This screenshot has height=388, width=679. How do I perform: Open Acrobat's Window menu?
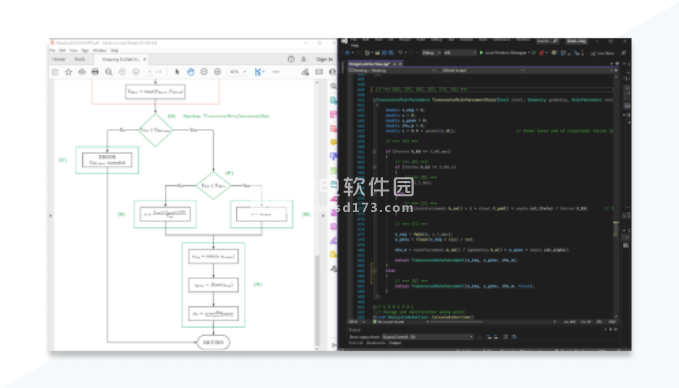(x=100, y=50)
